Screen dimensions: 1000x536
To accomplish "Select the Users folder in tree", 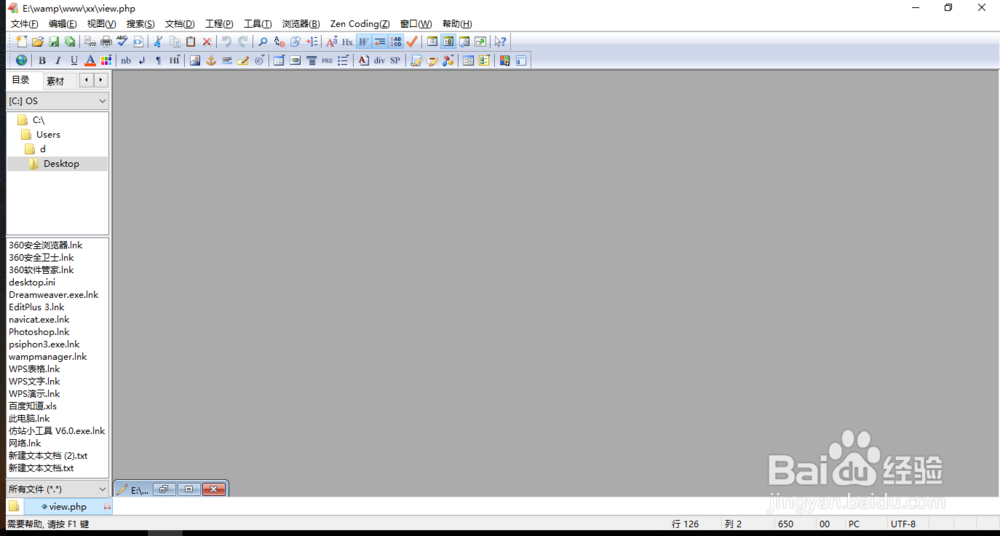I will [x=48, y=135].
